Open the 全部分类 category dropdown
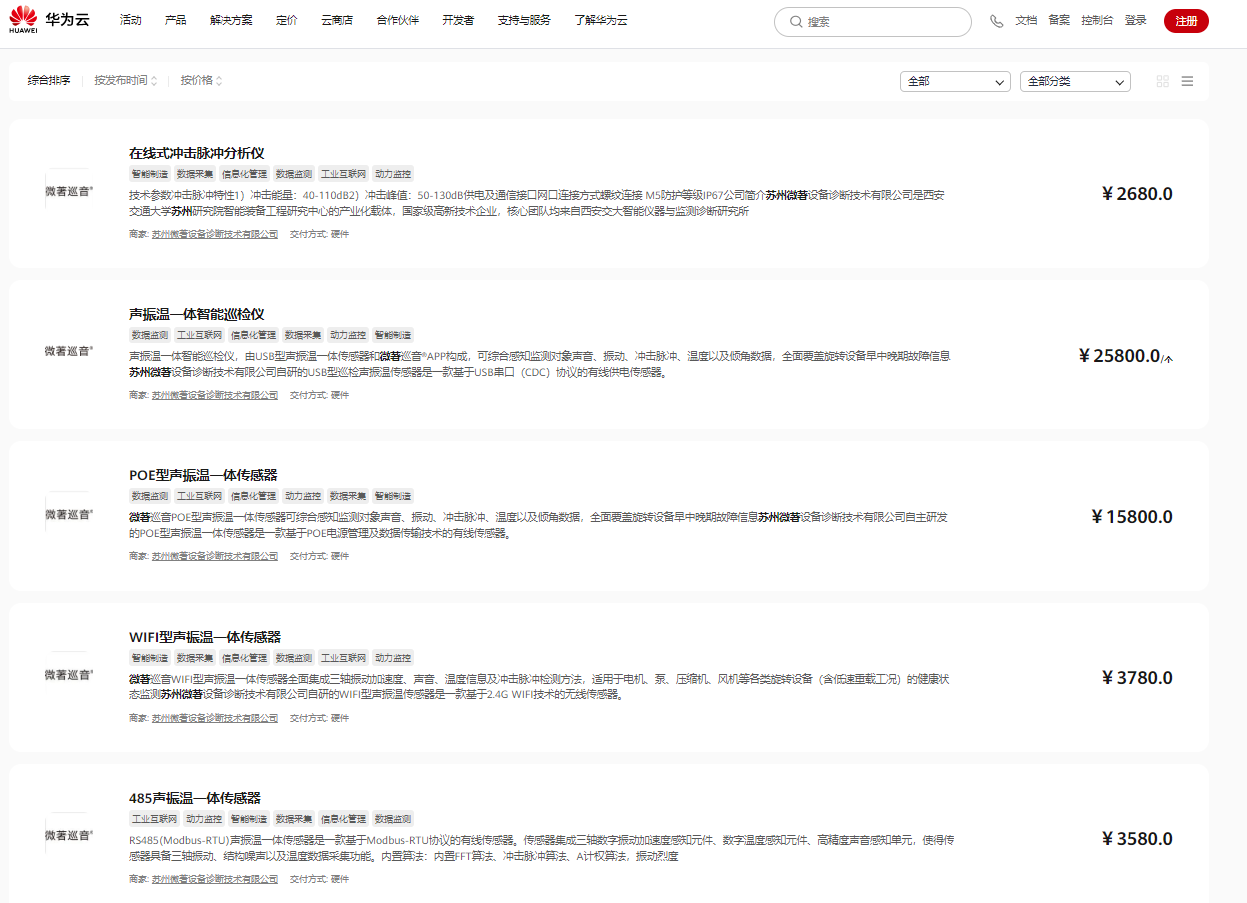1247x903 pixels. click(1075, 81)
